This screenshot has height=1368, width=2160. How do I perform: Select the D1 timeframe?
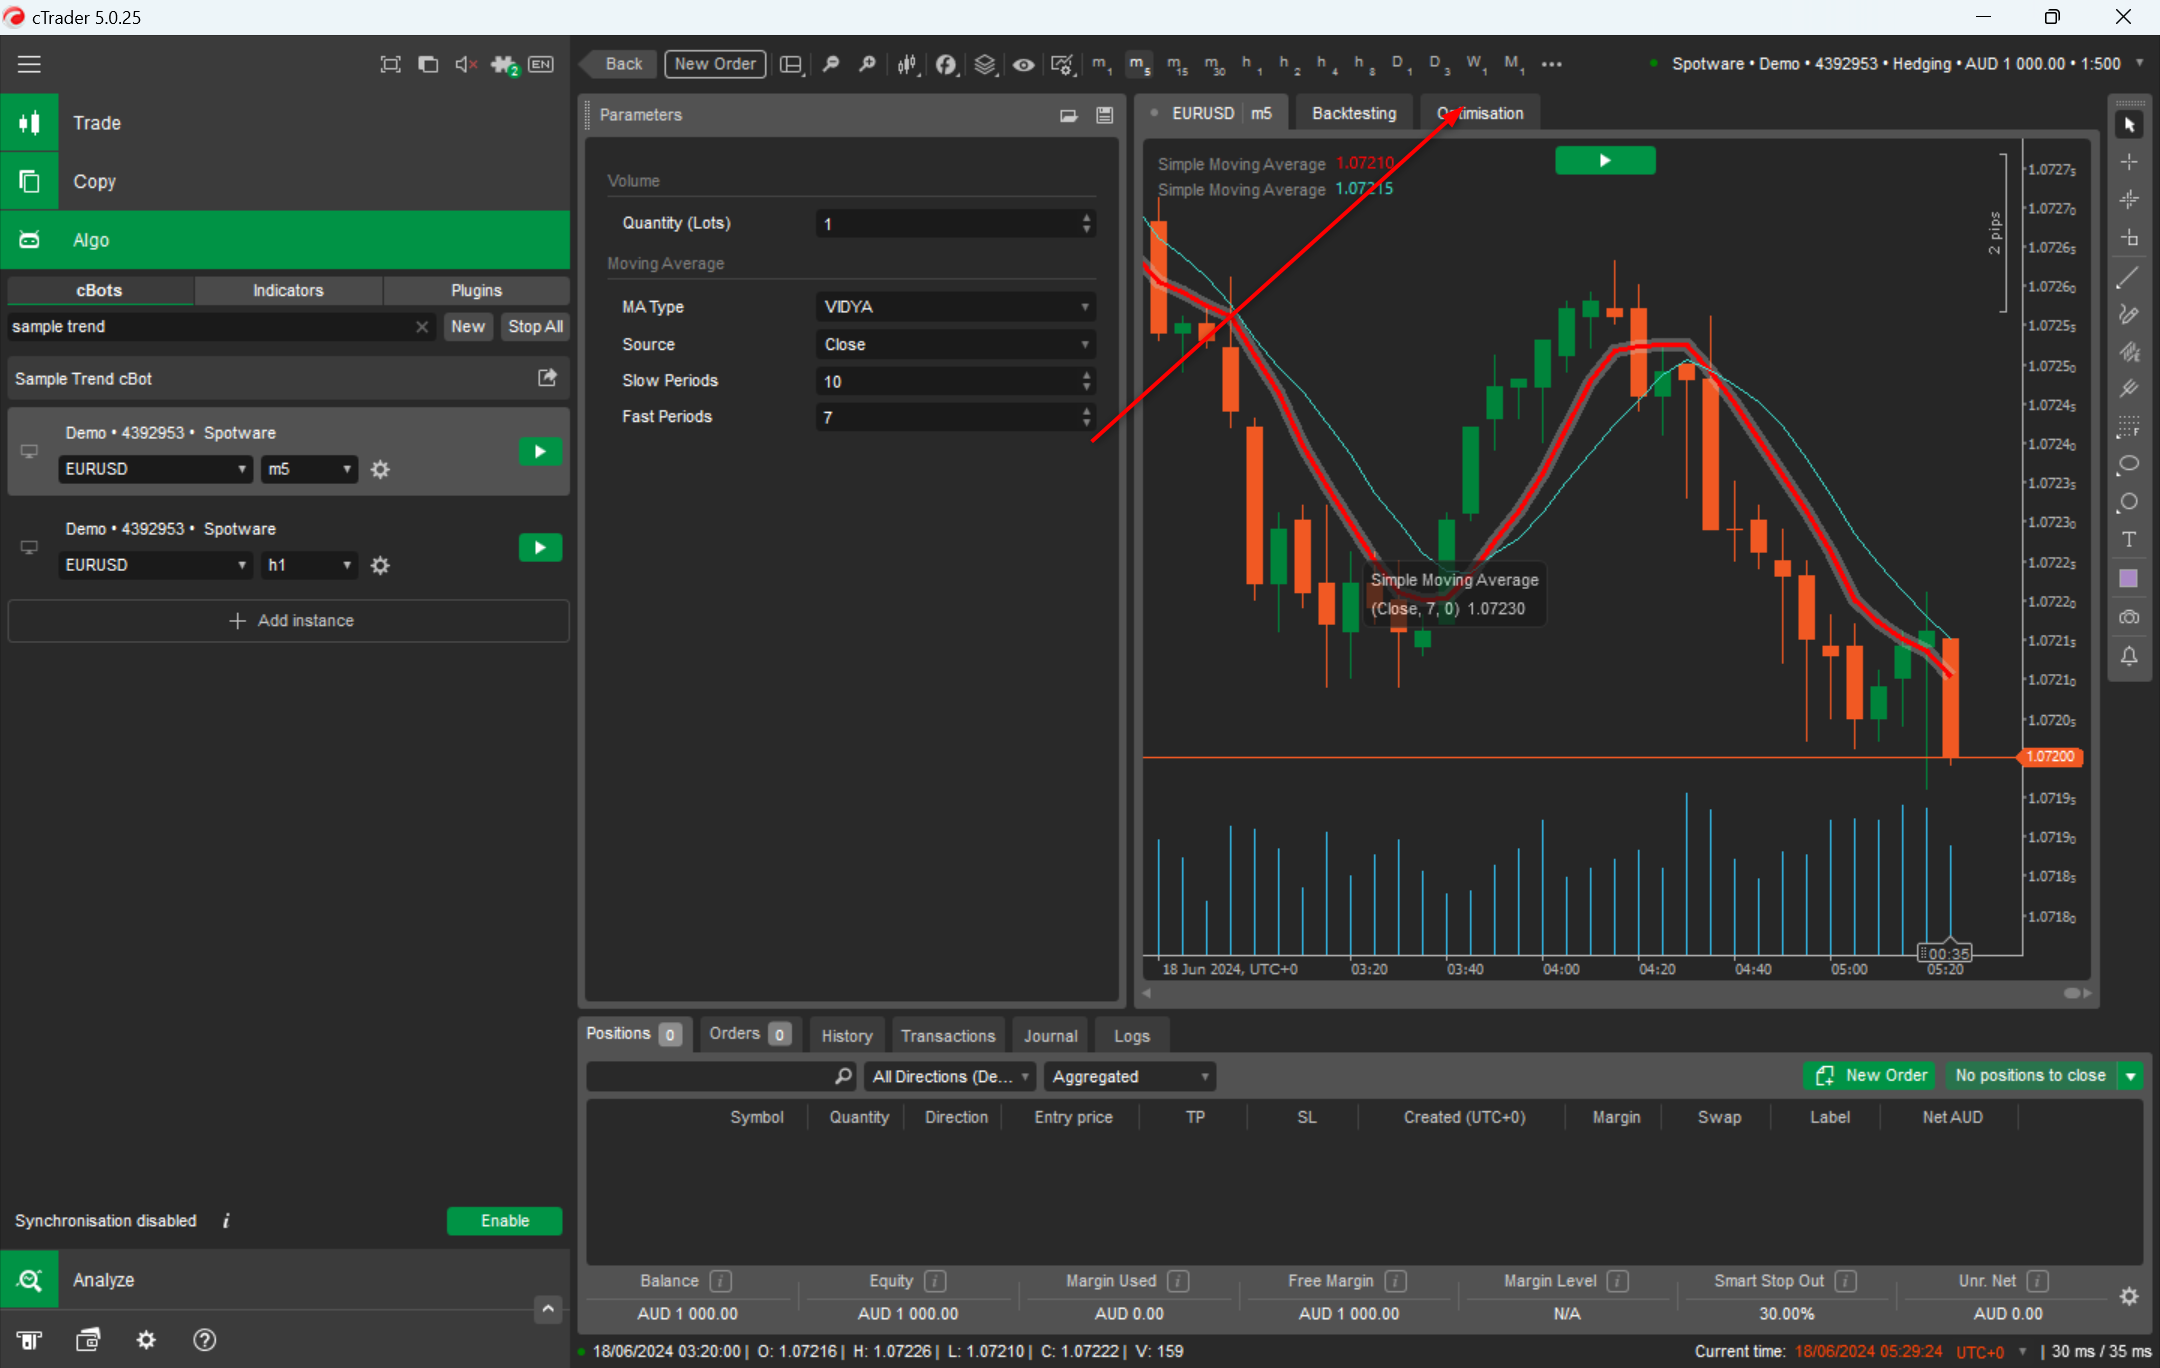pyautogui.click(x=1402, y=64)
